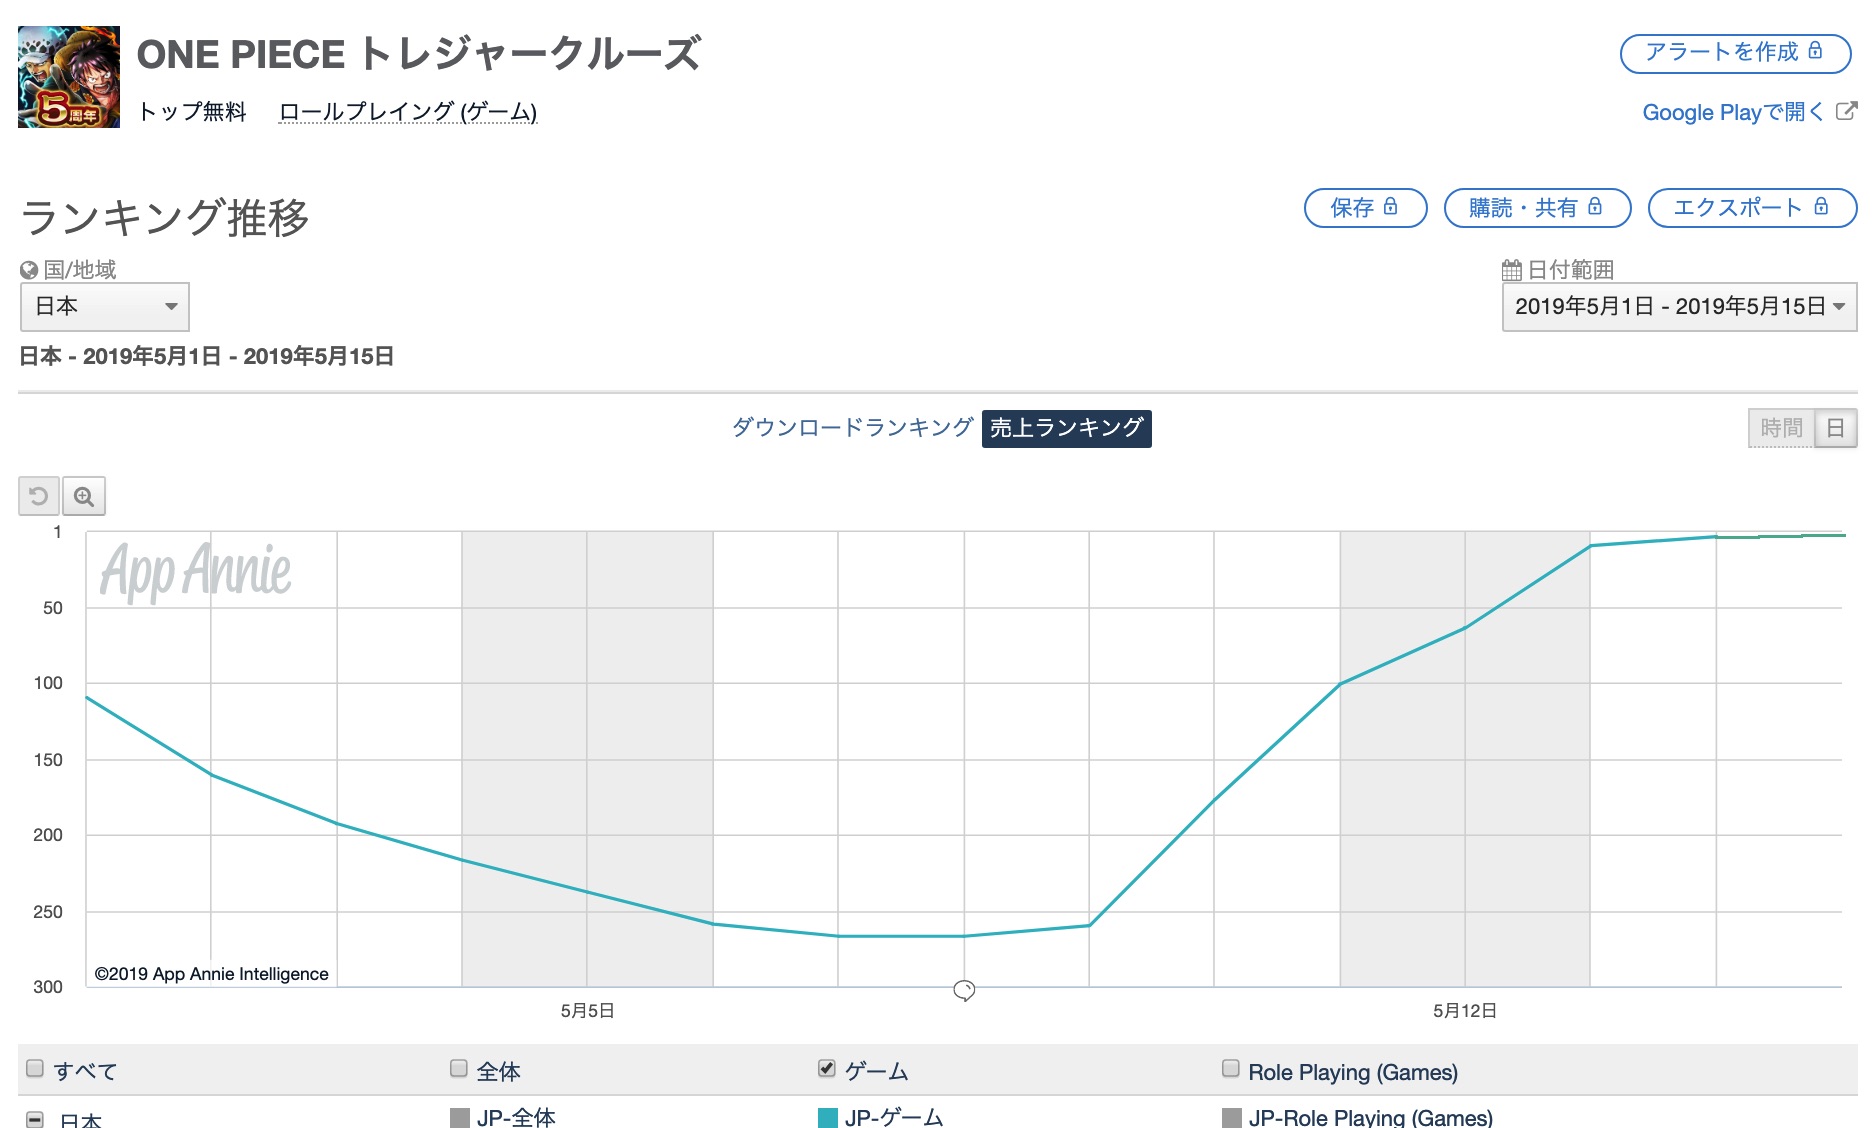The image size is (1874, 1128).
Task: Click the 保存 button
Action: (1365, 208)
